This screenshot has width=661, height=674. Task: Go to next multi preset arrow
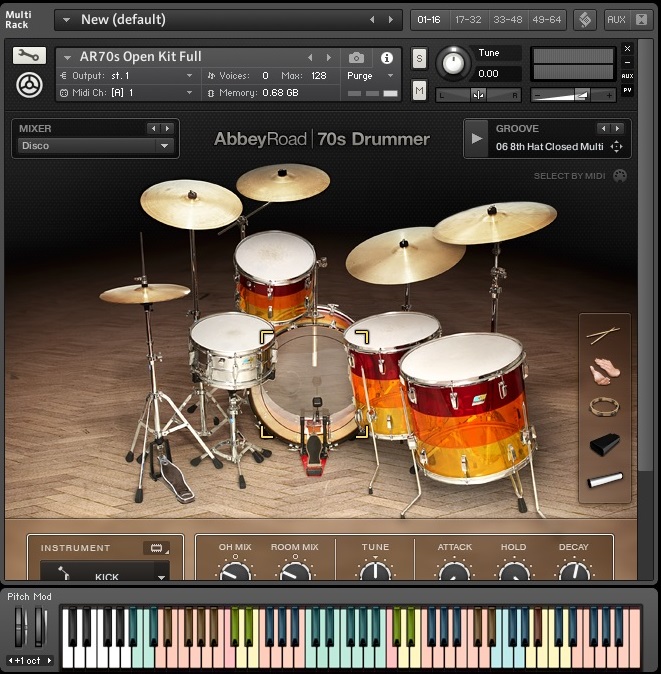click(x=390, y=19)
